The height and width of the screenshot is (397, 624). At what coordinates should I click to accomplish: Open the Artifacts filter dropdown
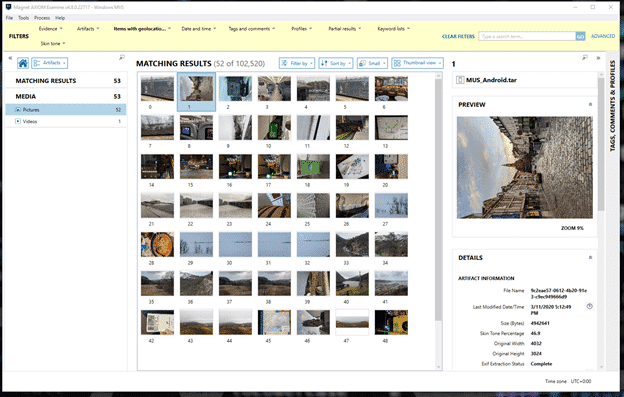(88, 29)
